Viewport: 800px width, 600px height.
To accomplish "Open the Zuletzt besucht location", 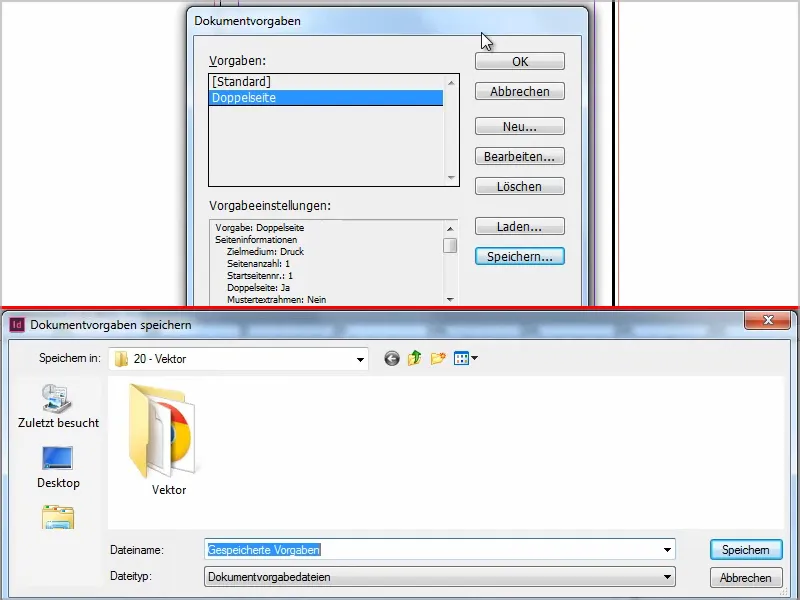I will click(x=58, y=407).
